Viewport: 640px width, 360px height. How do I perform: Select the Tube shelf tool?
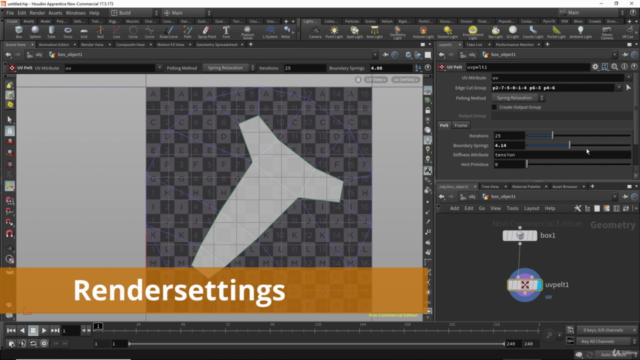click(51, 32)
